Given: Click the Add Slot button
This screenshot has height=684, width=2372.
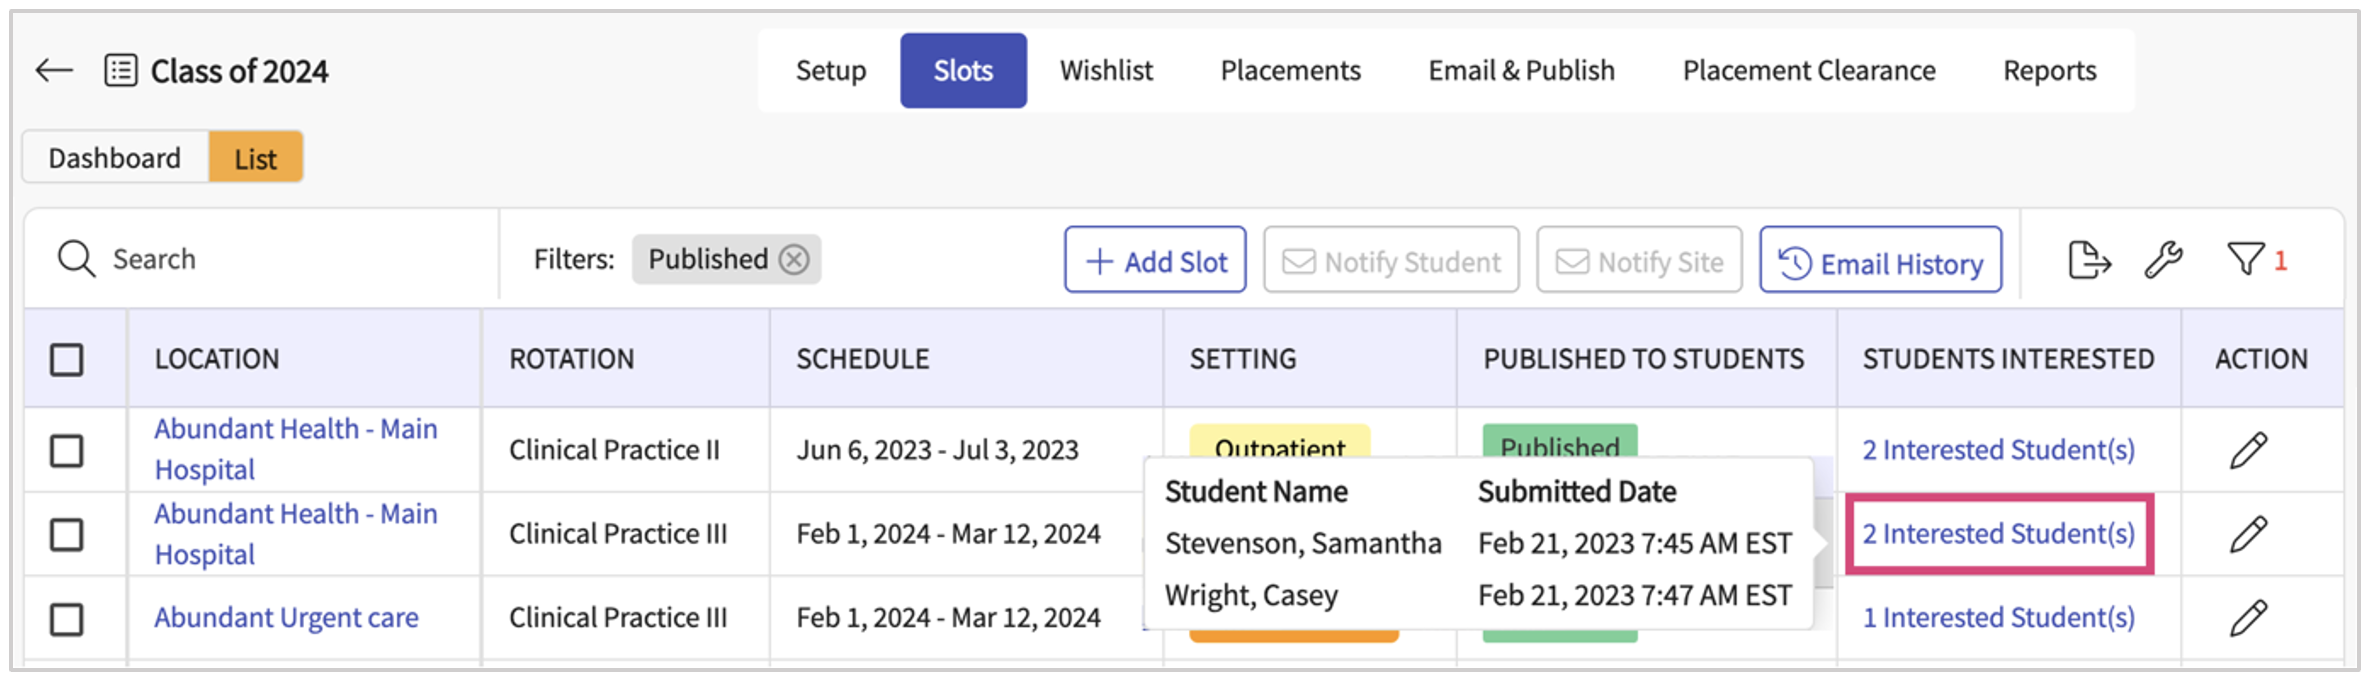Looking at the screenshot, I should [1155, 260].
